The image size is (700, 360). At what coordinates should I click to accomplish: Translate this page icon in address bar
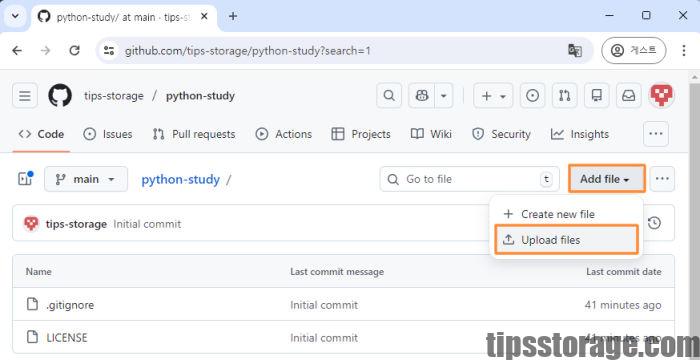(575, 50)
